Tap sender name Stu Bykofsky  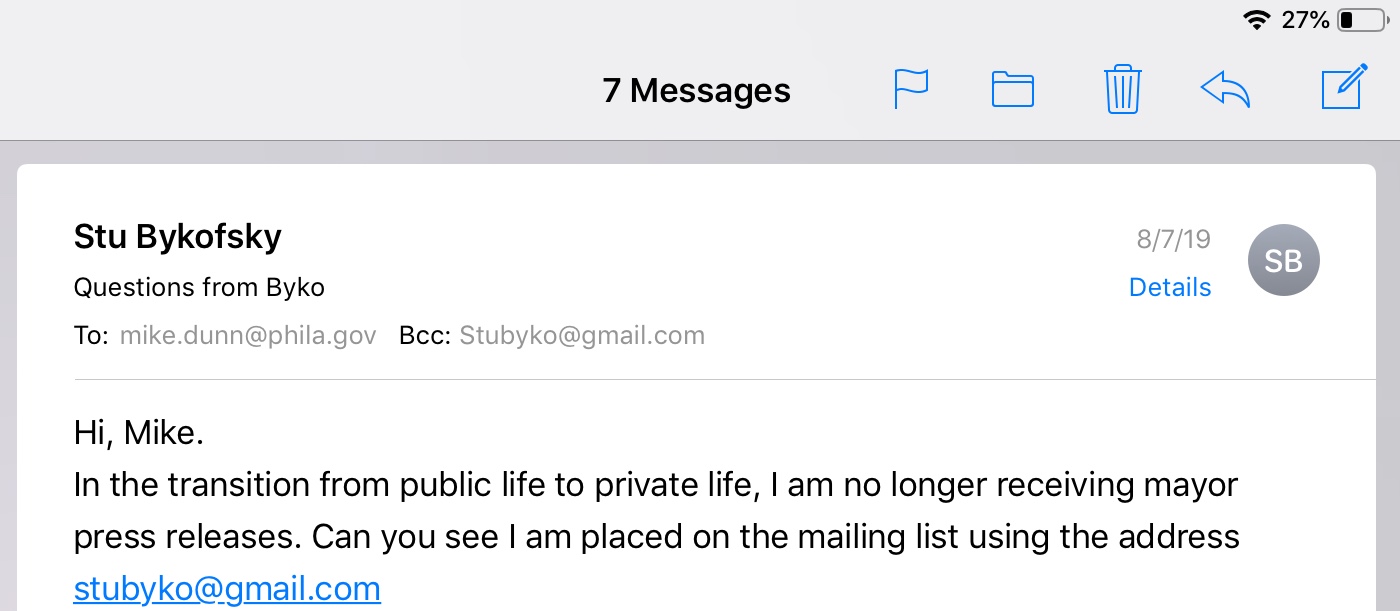(178, 237)
